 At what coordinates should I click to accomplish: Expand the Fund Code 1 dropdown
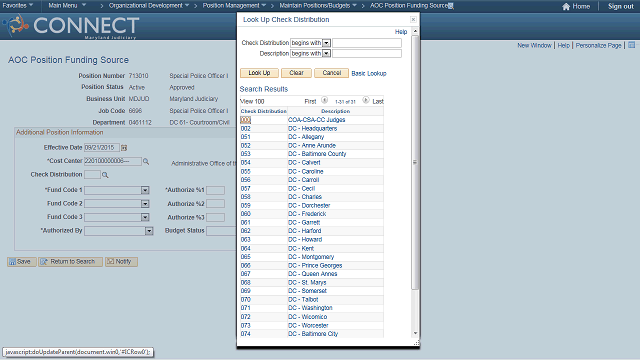145,190
